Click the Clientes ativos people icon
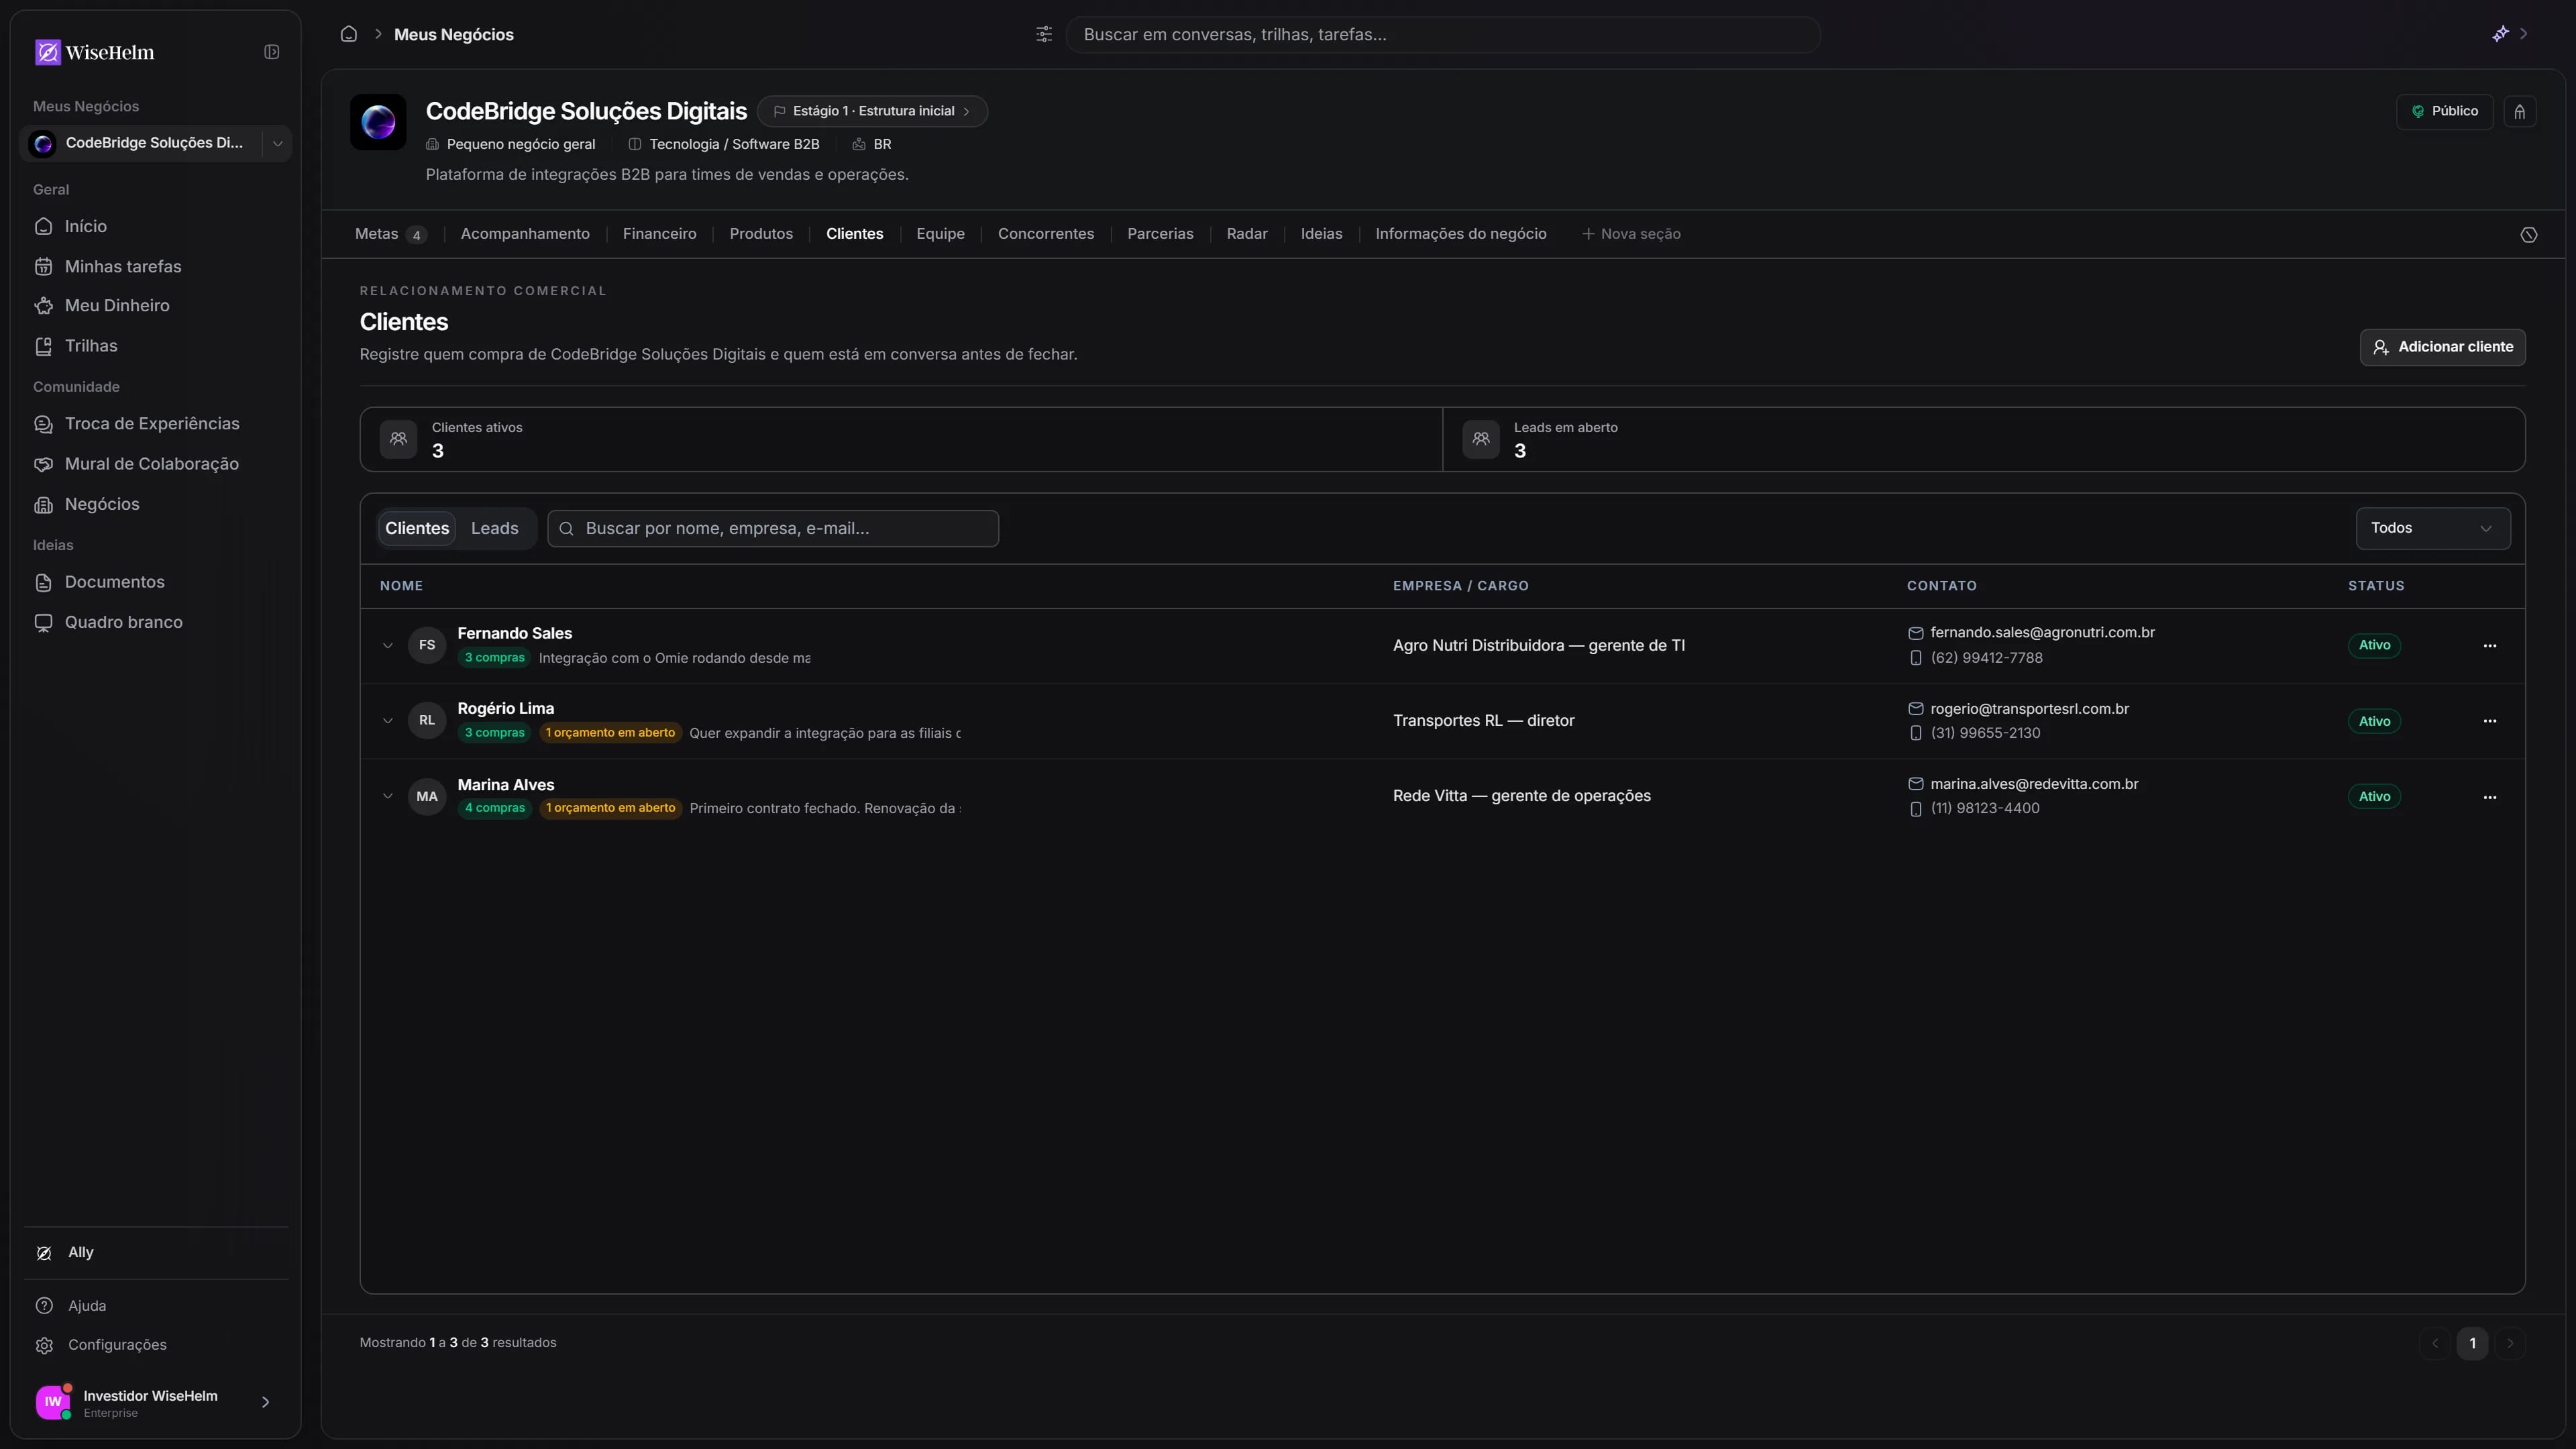The width and height of the screenshot is (2576, 1449). (398, 439)
